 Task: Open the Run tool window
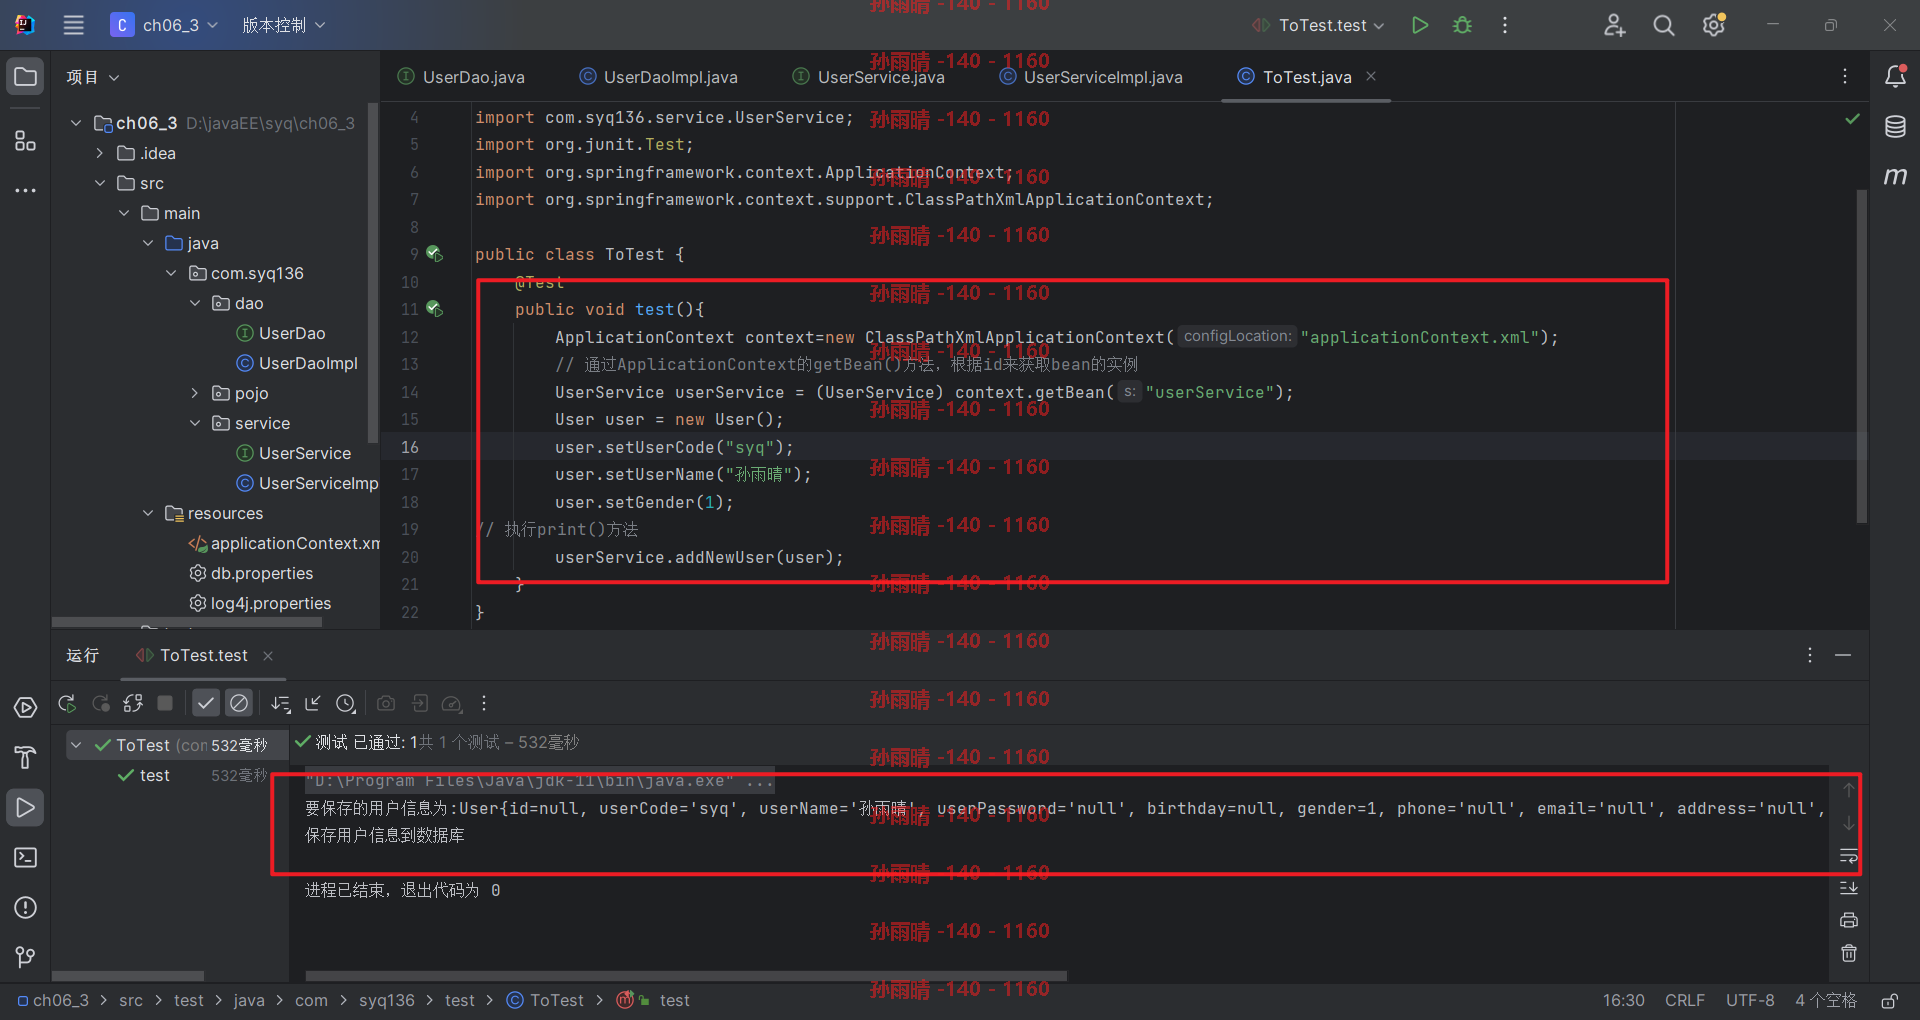pos(25,807)
